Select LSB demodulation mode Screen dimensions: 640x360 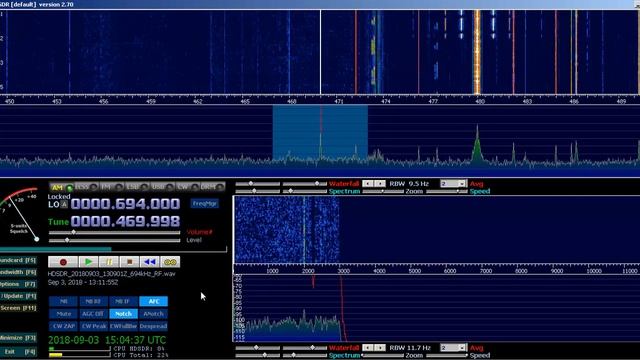[x=137, y=187]
